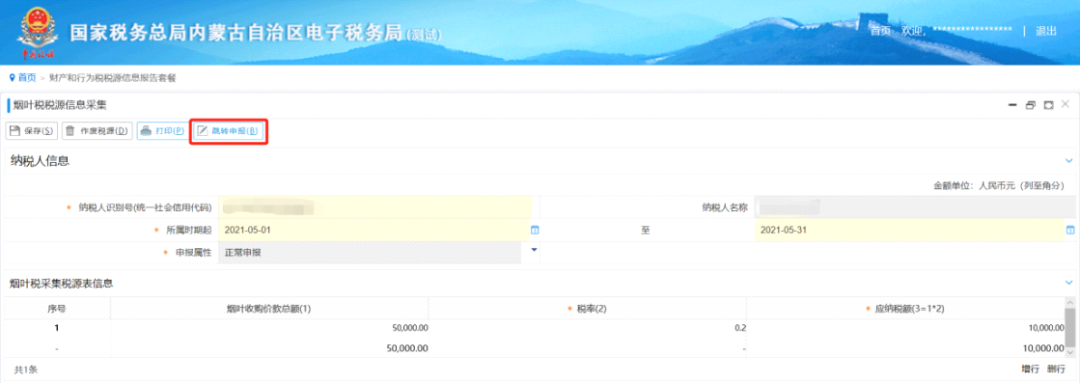Select the 0.2 tax rate cell
This screenshot has width=1080, height=384.
587,328
